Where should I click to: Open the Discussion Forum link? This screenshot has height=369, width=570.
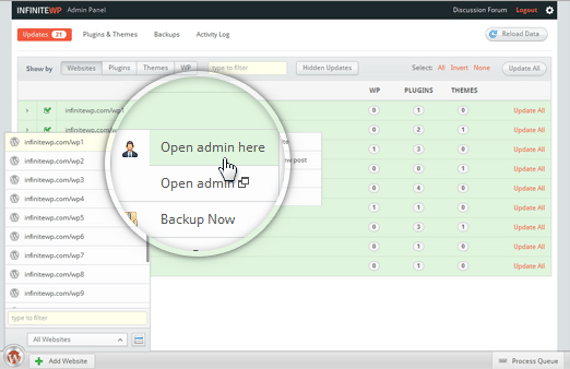(479, 10)
